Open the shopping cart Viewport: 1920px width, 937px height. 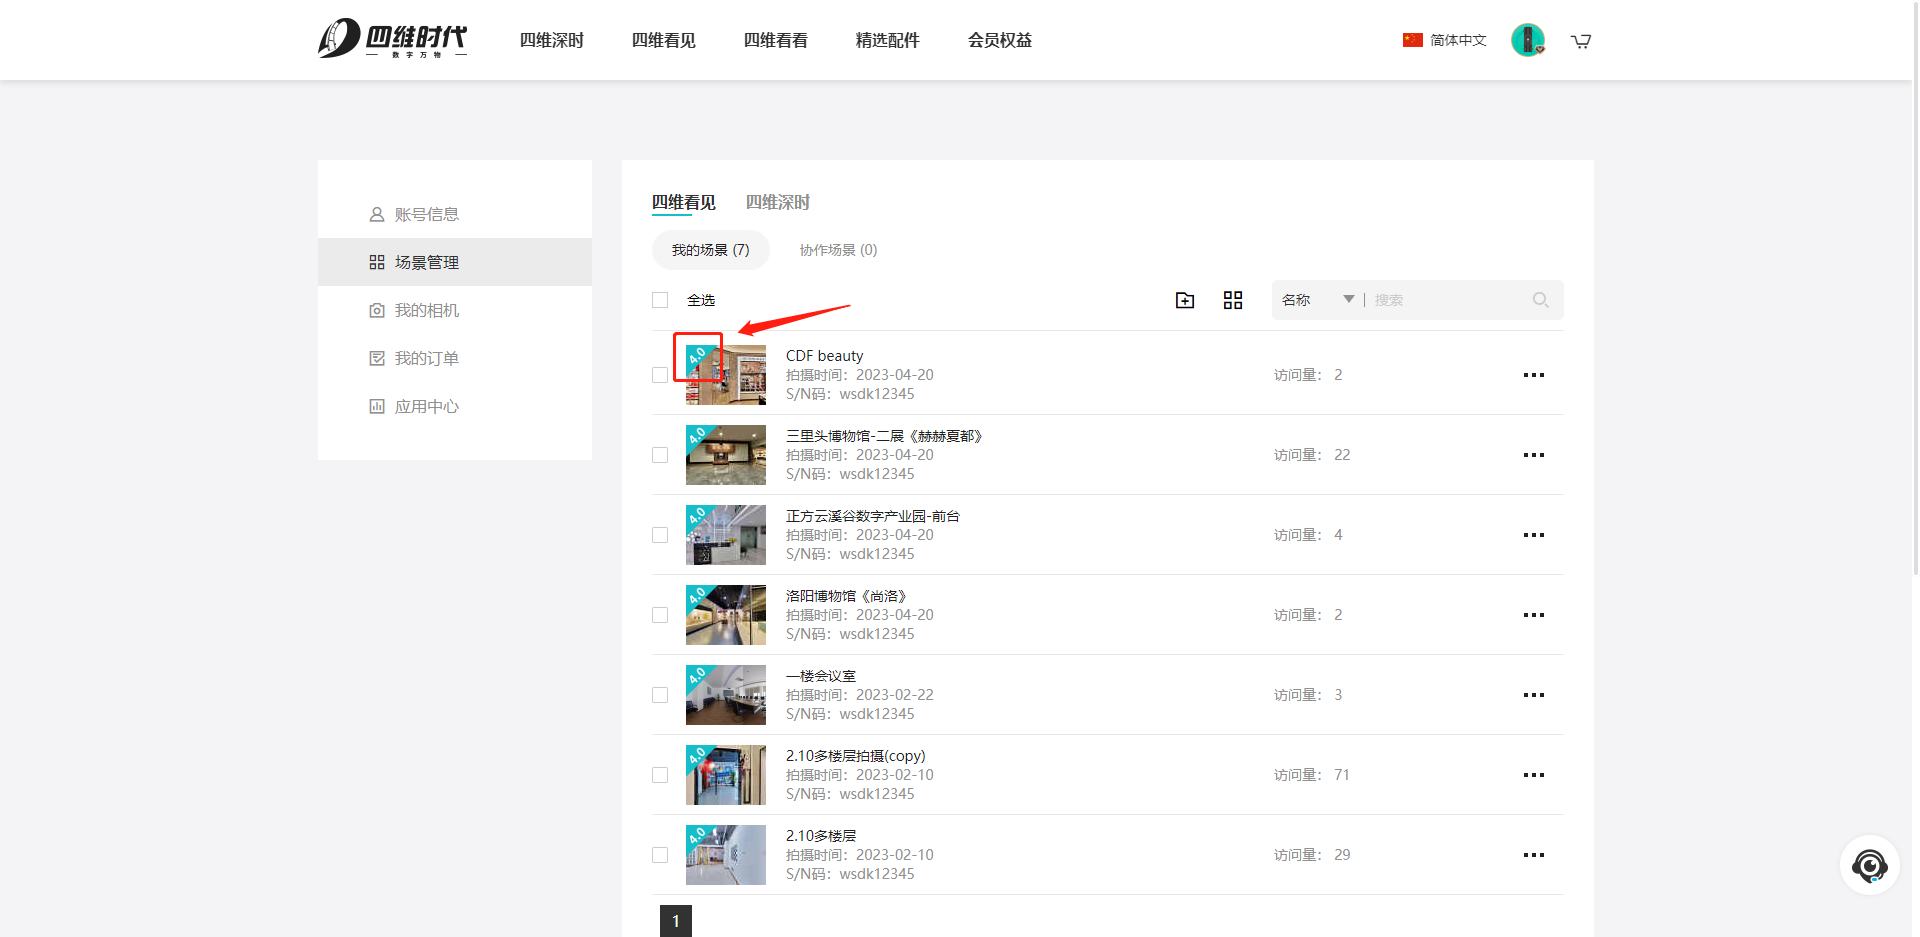(1581, 41)
